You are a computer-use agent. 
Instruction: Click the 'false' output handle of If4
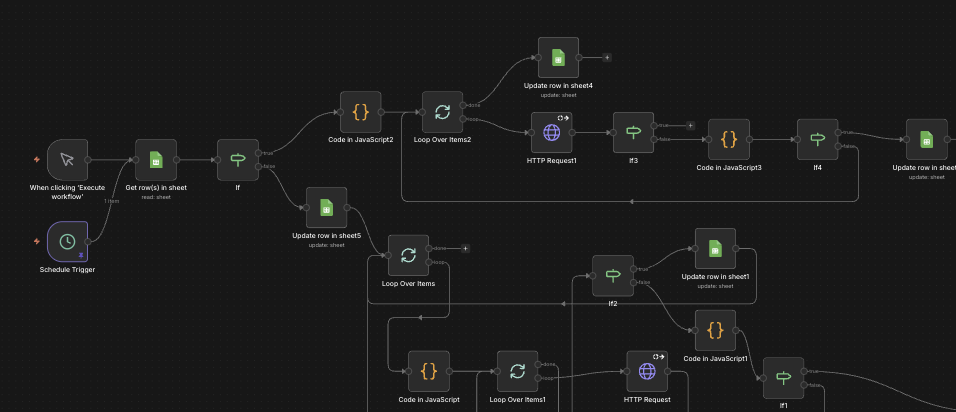tap(838, 146)
